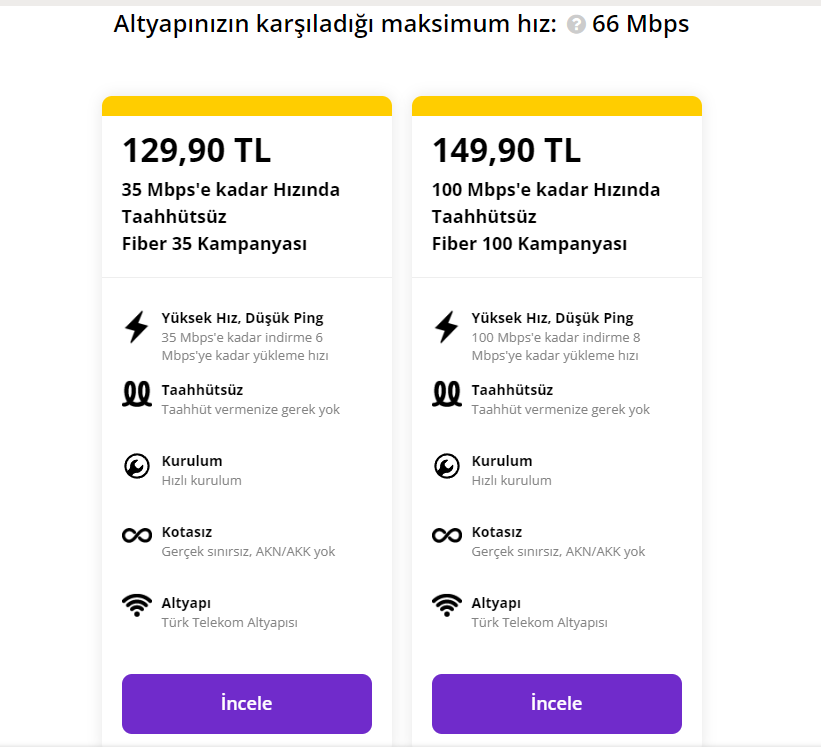The height and width of the screenshot is (747, 821).
Task: Click the help icon beside maximum speed
Action: click(576, 25)
